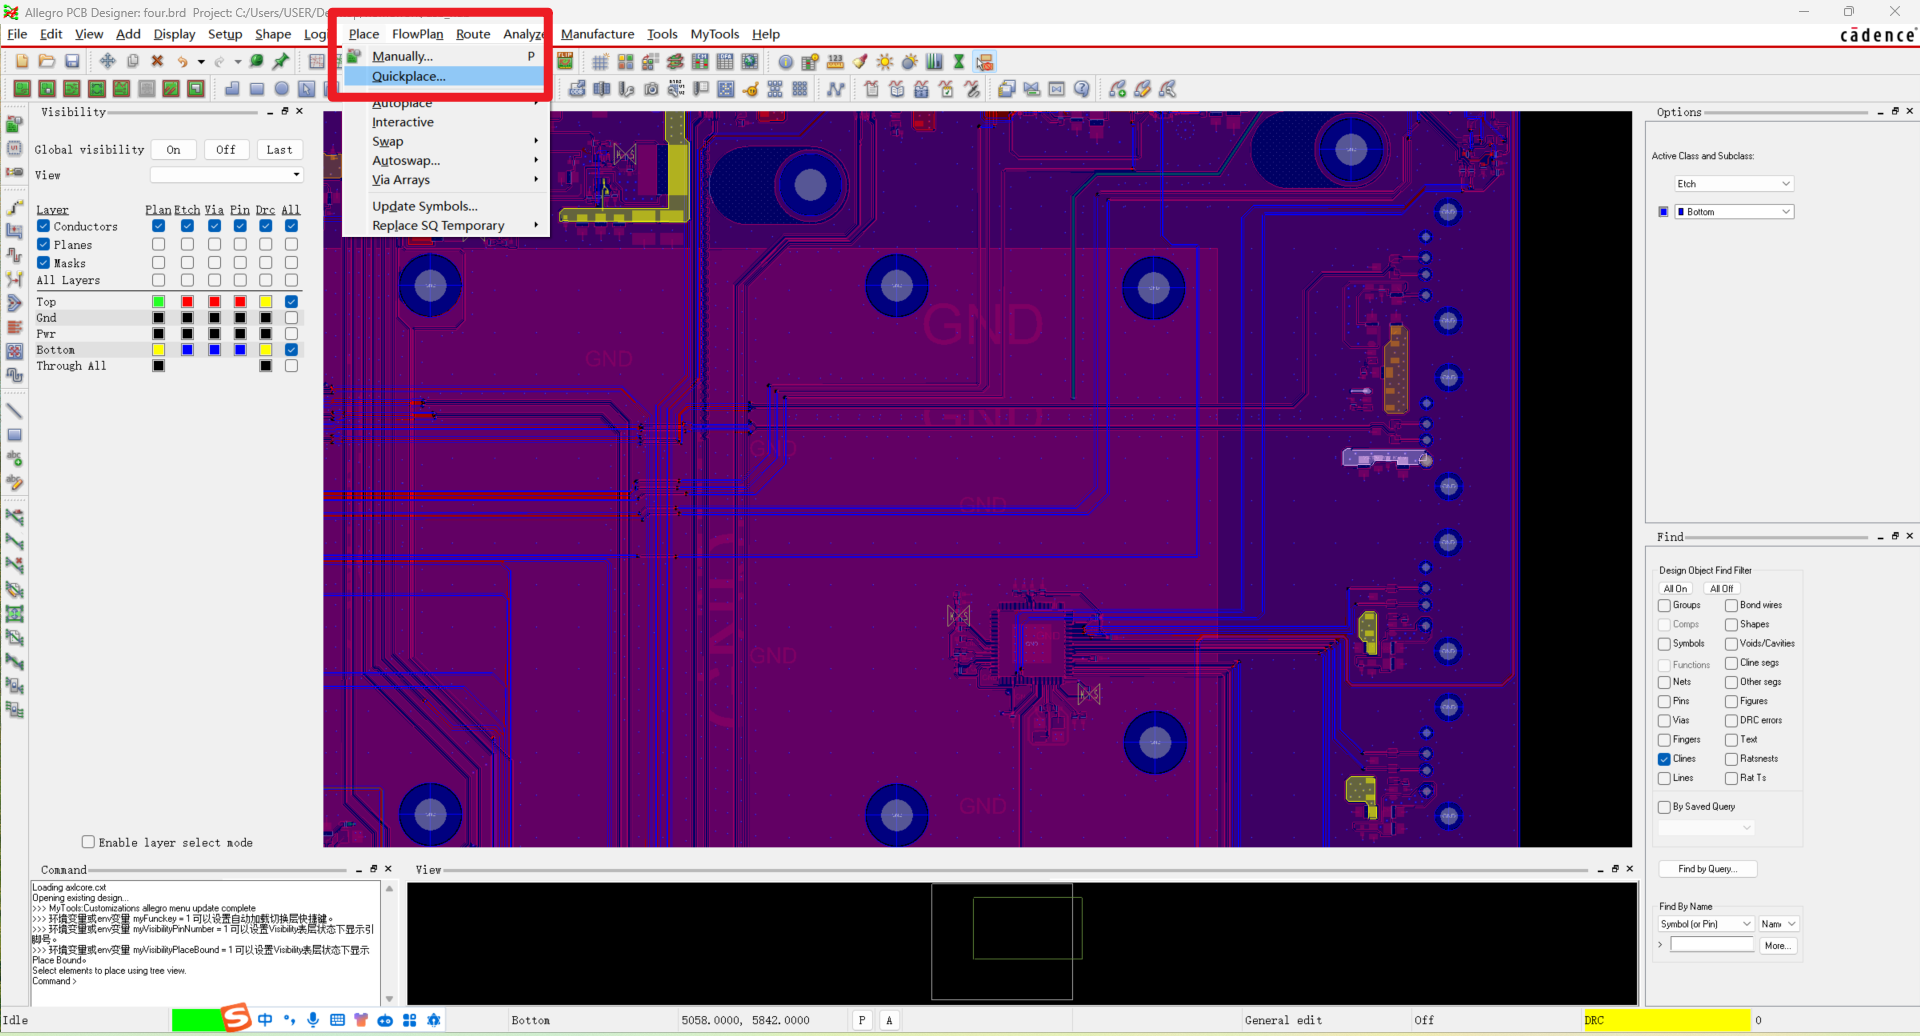1920x1036 pixels.
Task: Choose Quickplace... from Place menu
Action: click(x=443, y=76)
